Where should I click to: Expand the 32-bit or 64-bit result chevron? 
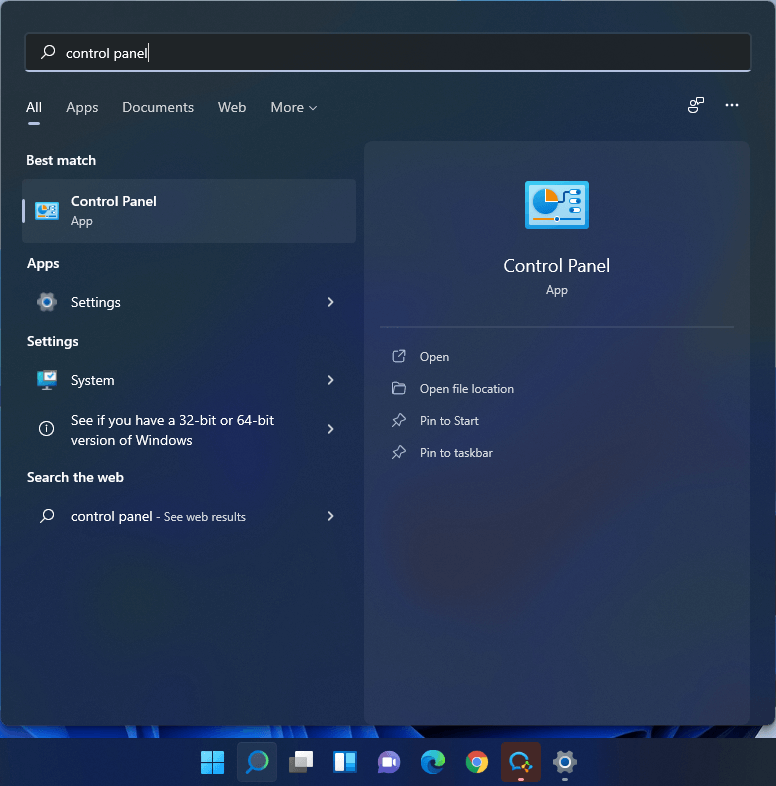point(330,429)
